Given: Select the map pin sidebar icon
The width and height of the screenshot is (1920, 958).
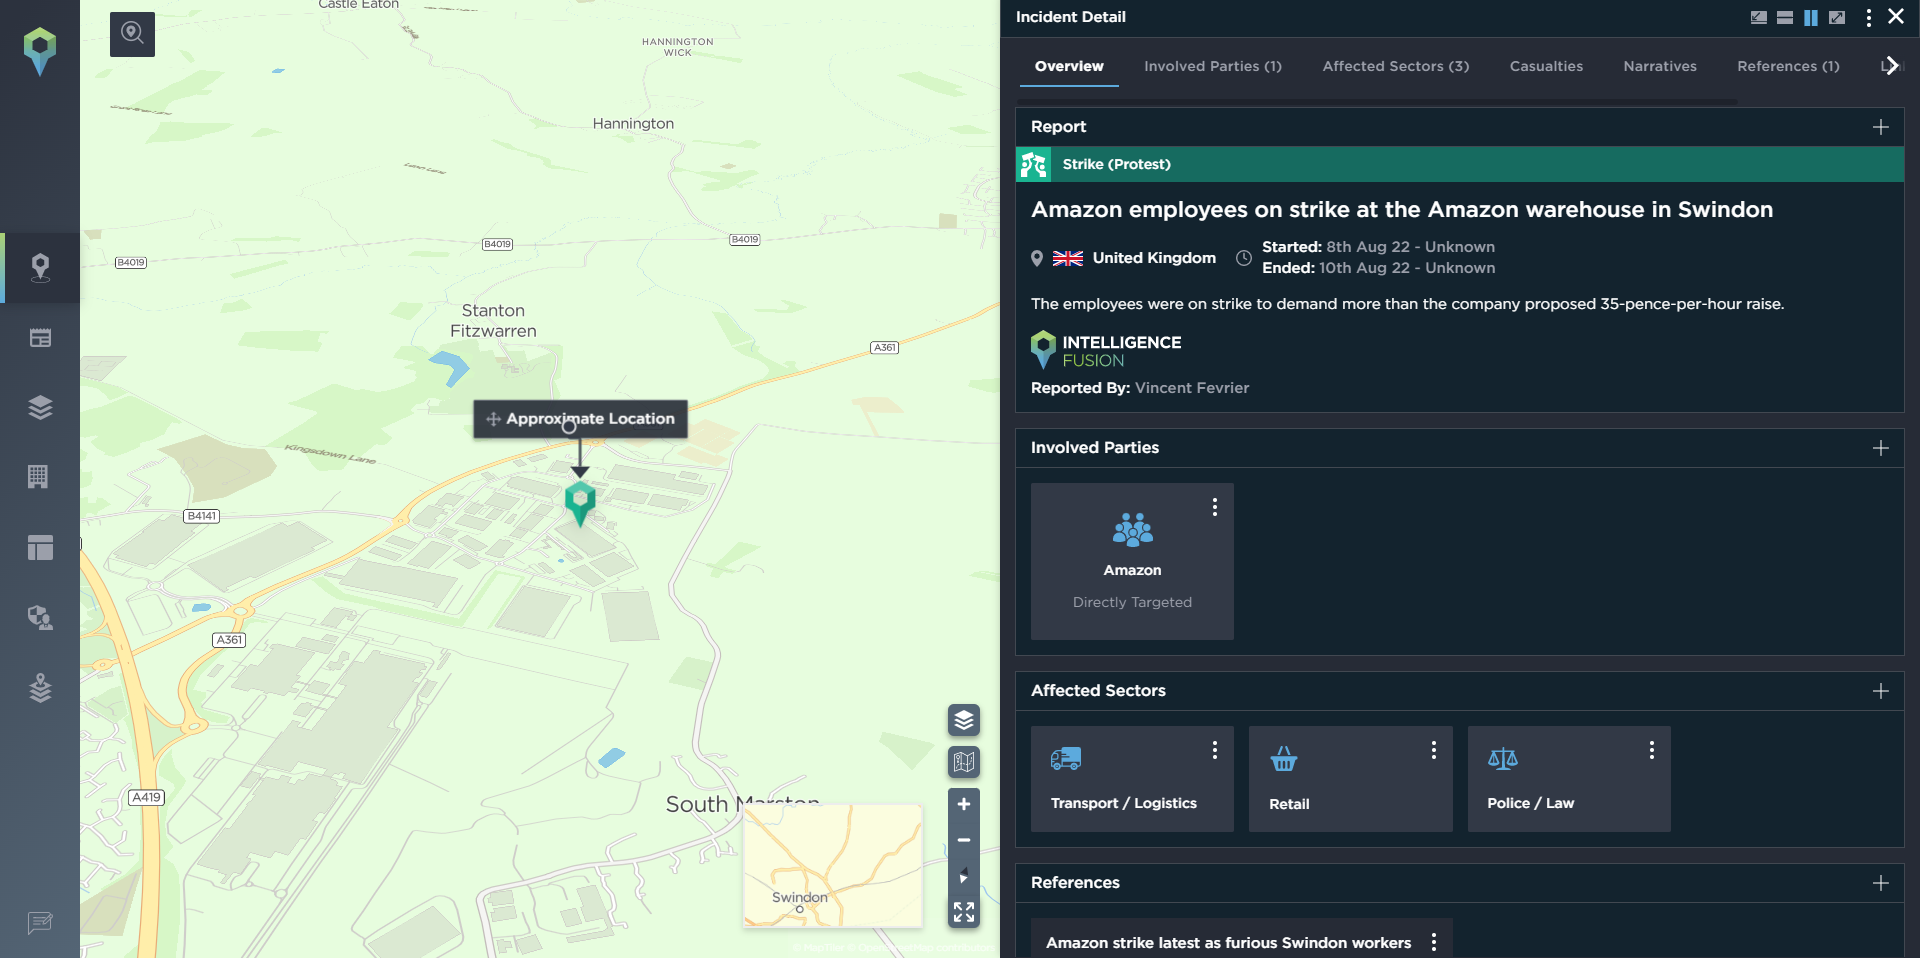Looking at the screenshot, I should pyautogui.click(x=40, y=268).
